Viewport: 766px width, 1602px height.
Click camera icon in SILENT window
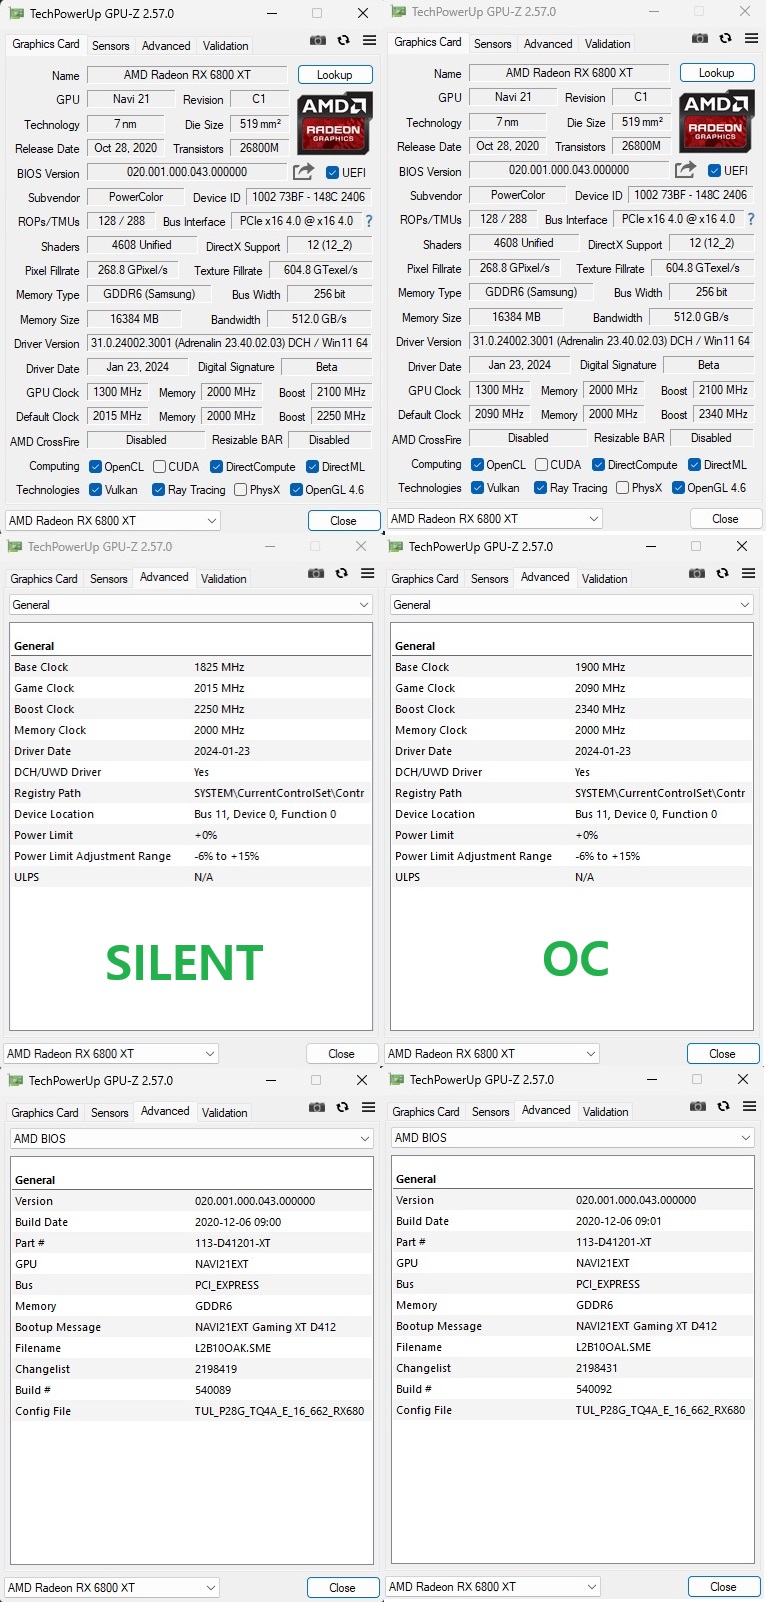coord(316,573)
